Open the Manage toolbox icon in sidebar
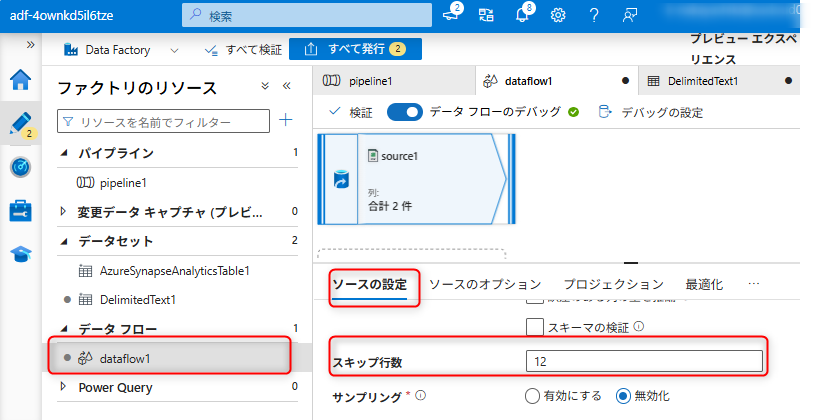Image resolution: width=826 pixels, height=420 pixels. 20,210
